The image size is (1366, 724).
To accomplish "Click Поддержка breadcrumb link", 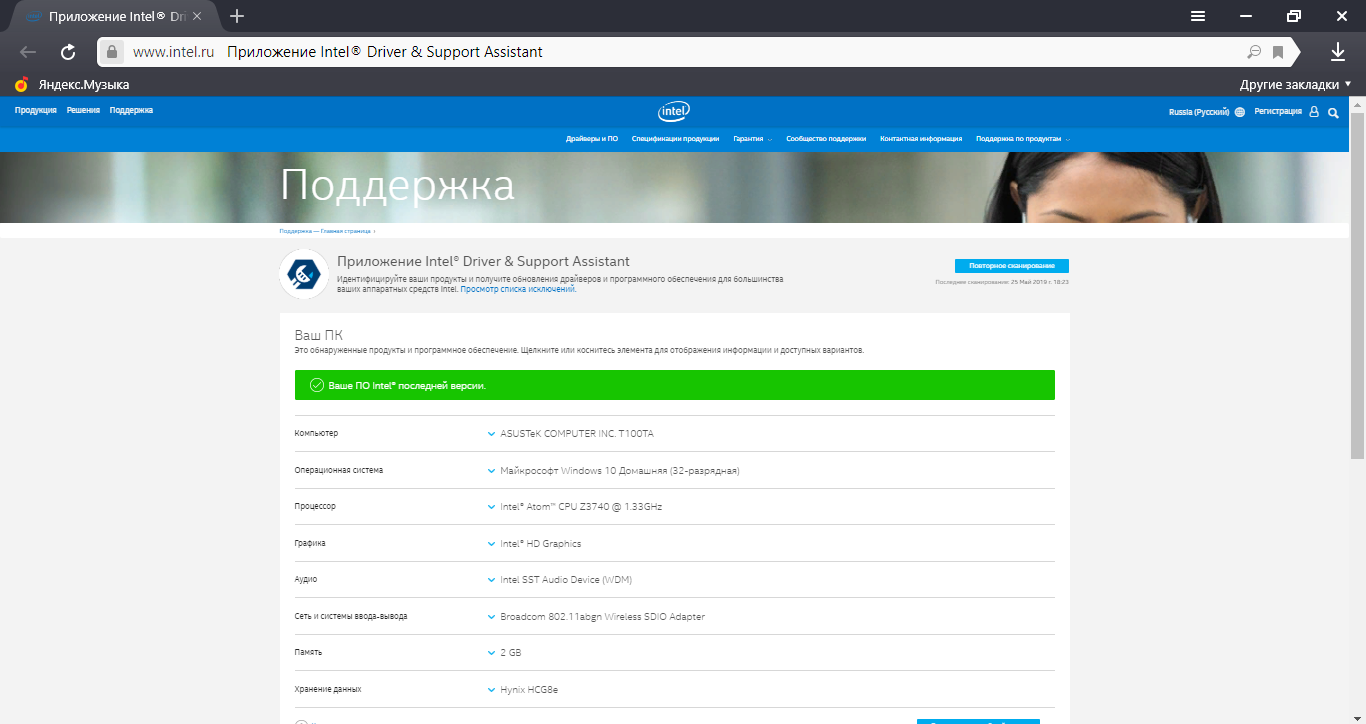I will click(x=296, y=231).
